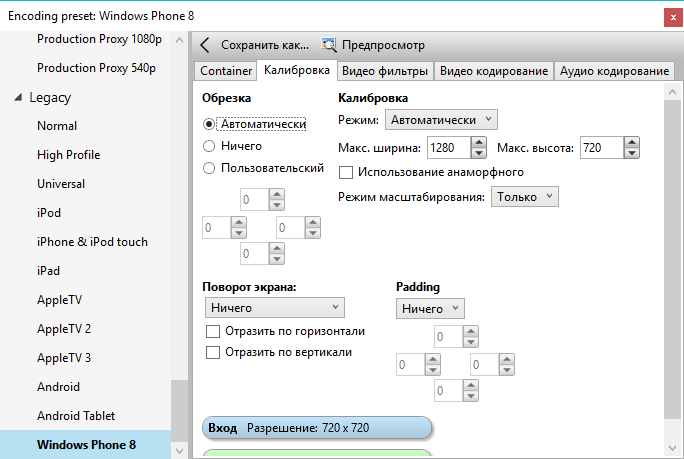
Task: Click the back arrow icon
Action: (x=205, y=45)
